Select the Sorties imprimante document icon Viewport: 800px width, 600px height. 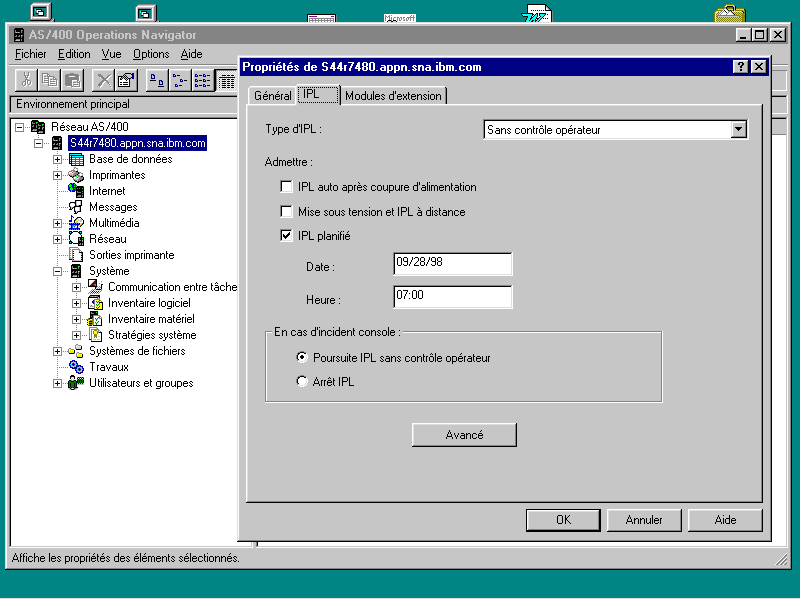[76, 255]
